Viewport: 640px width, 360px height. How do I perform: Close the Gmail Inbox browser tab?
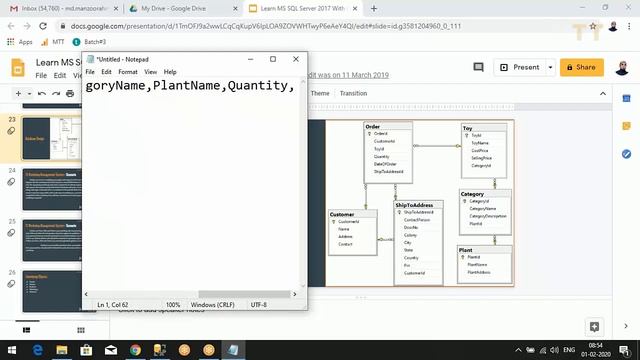tap(116, 9)
